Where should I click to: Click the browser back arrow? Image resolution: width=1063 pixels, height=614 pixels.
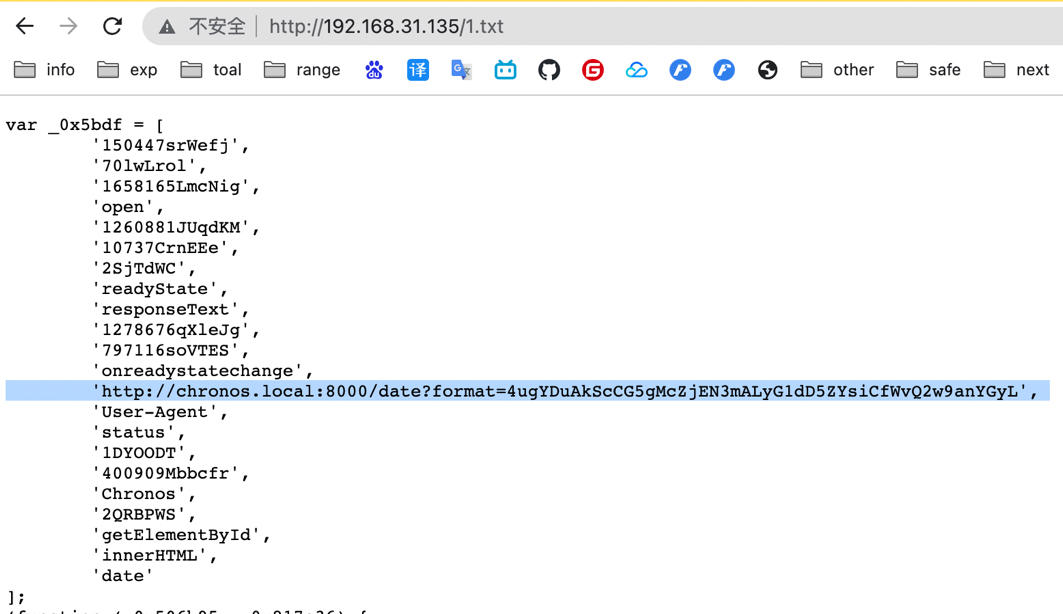25,26
